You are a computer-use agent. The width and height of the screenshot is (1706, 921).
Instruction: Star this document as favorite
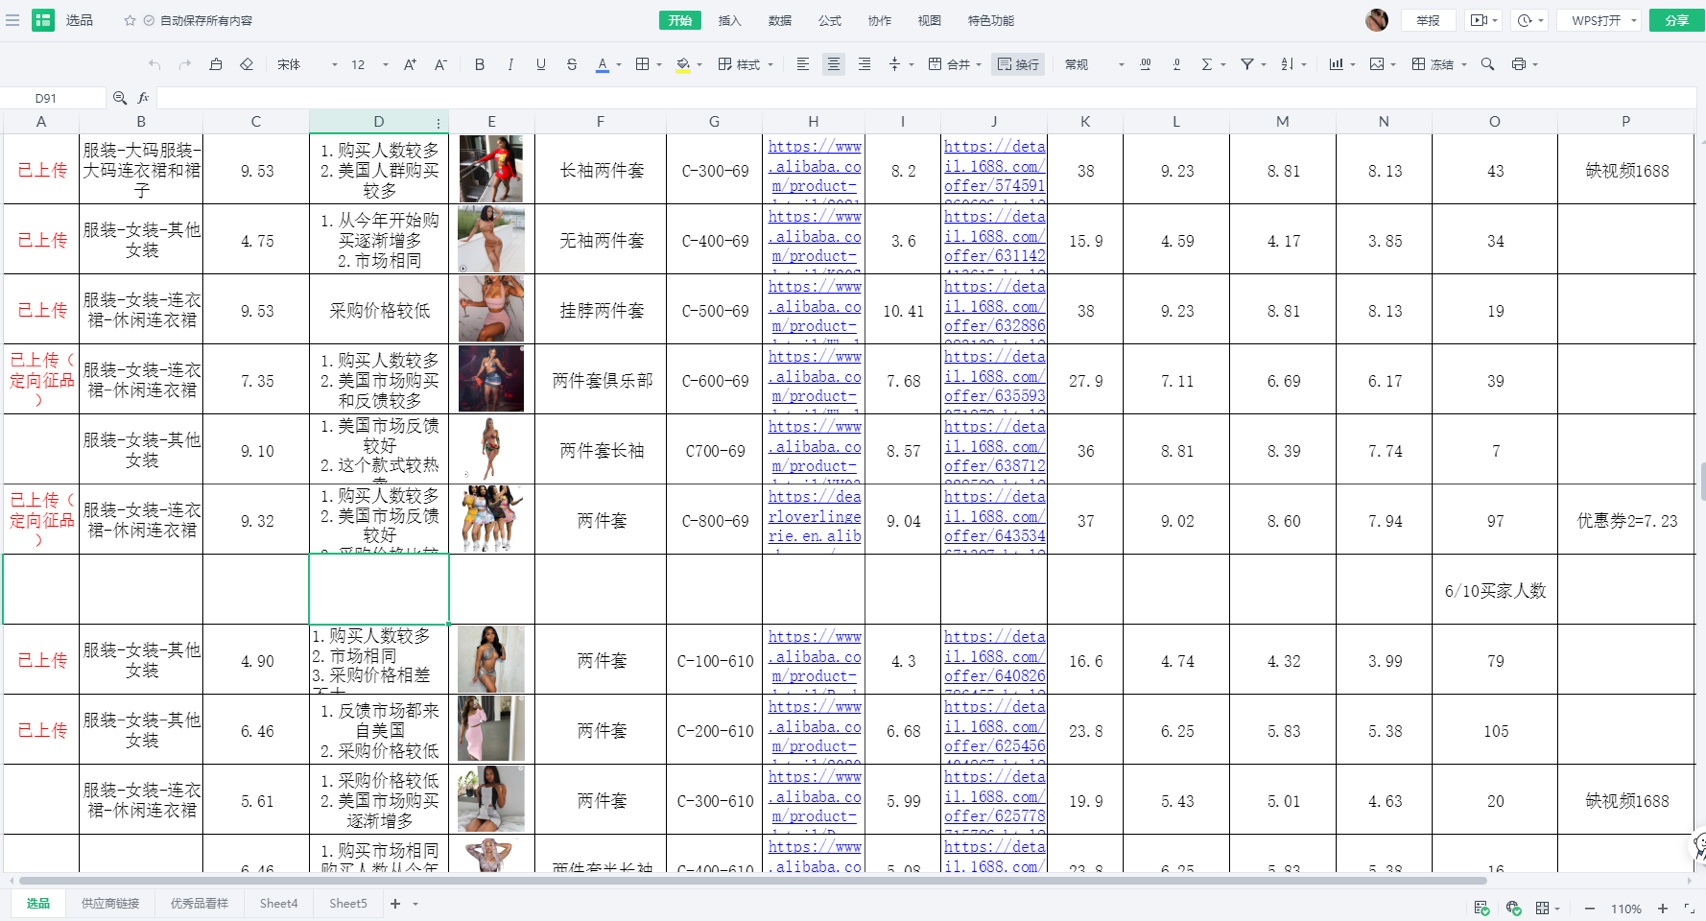tap(130, 20)
